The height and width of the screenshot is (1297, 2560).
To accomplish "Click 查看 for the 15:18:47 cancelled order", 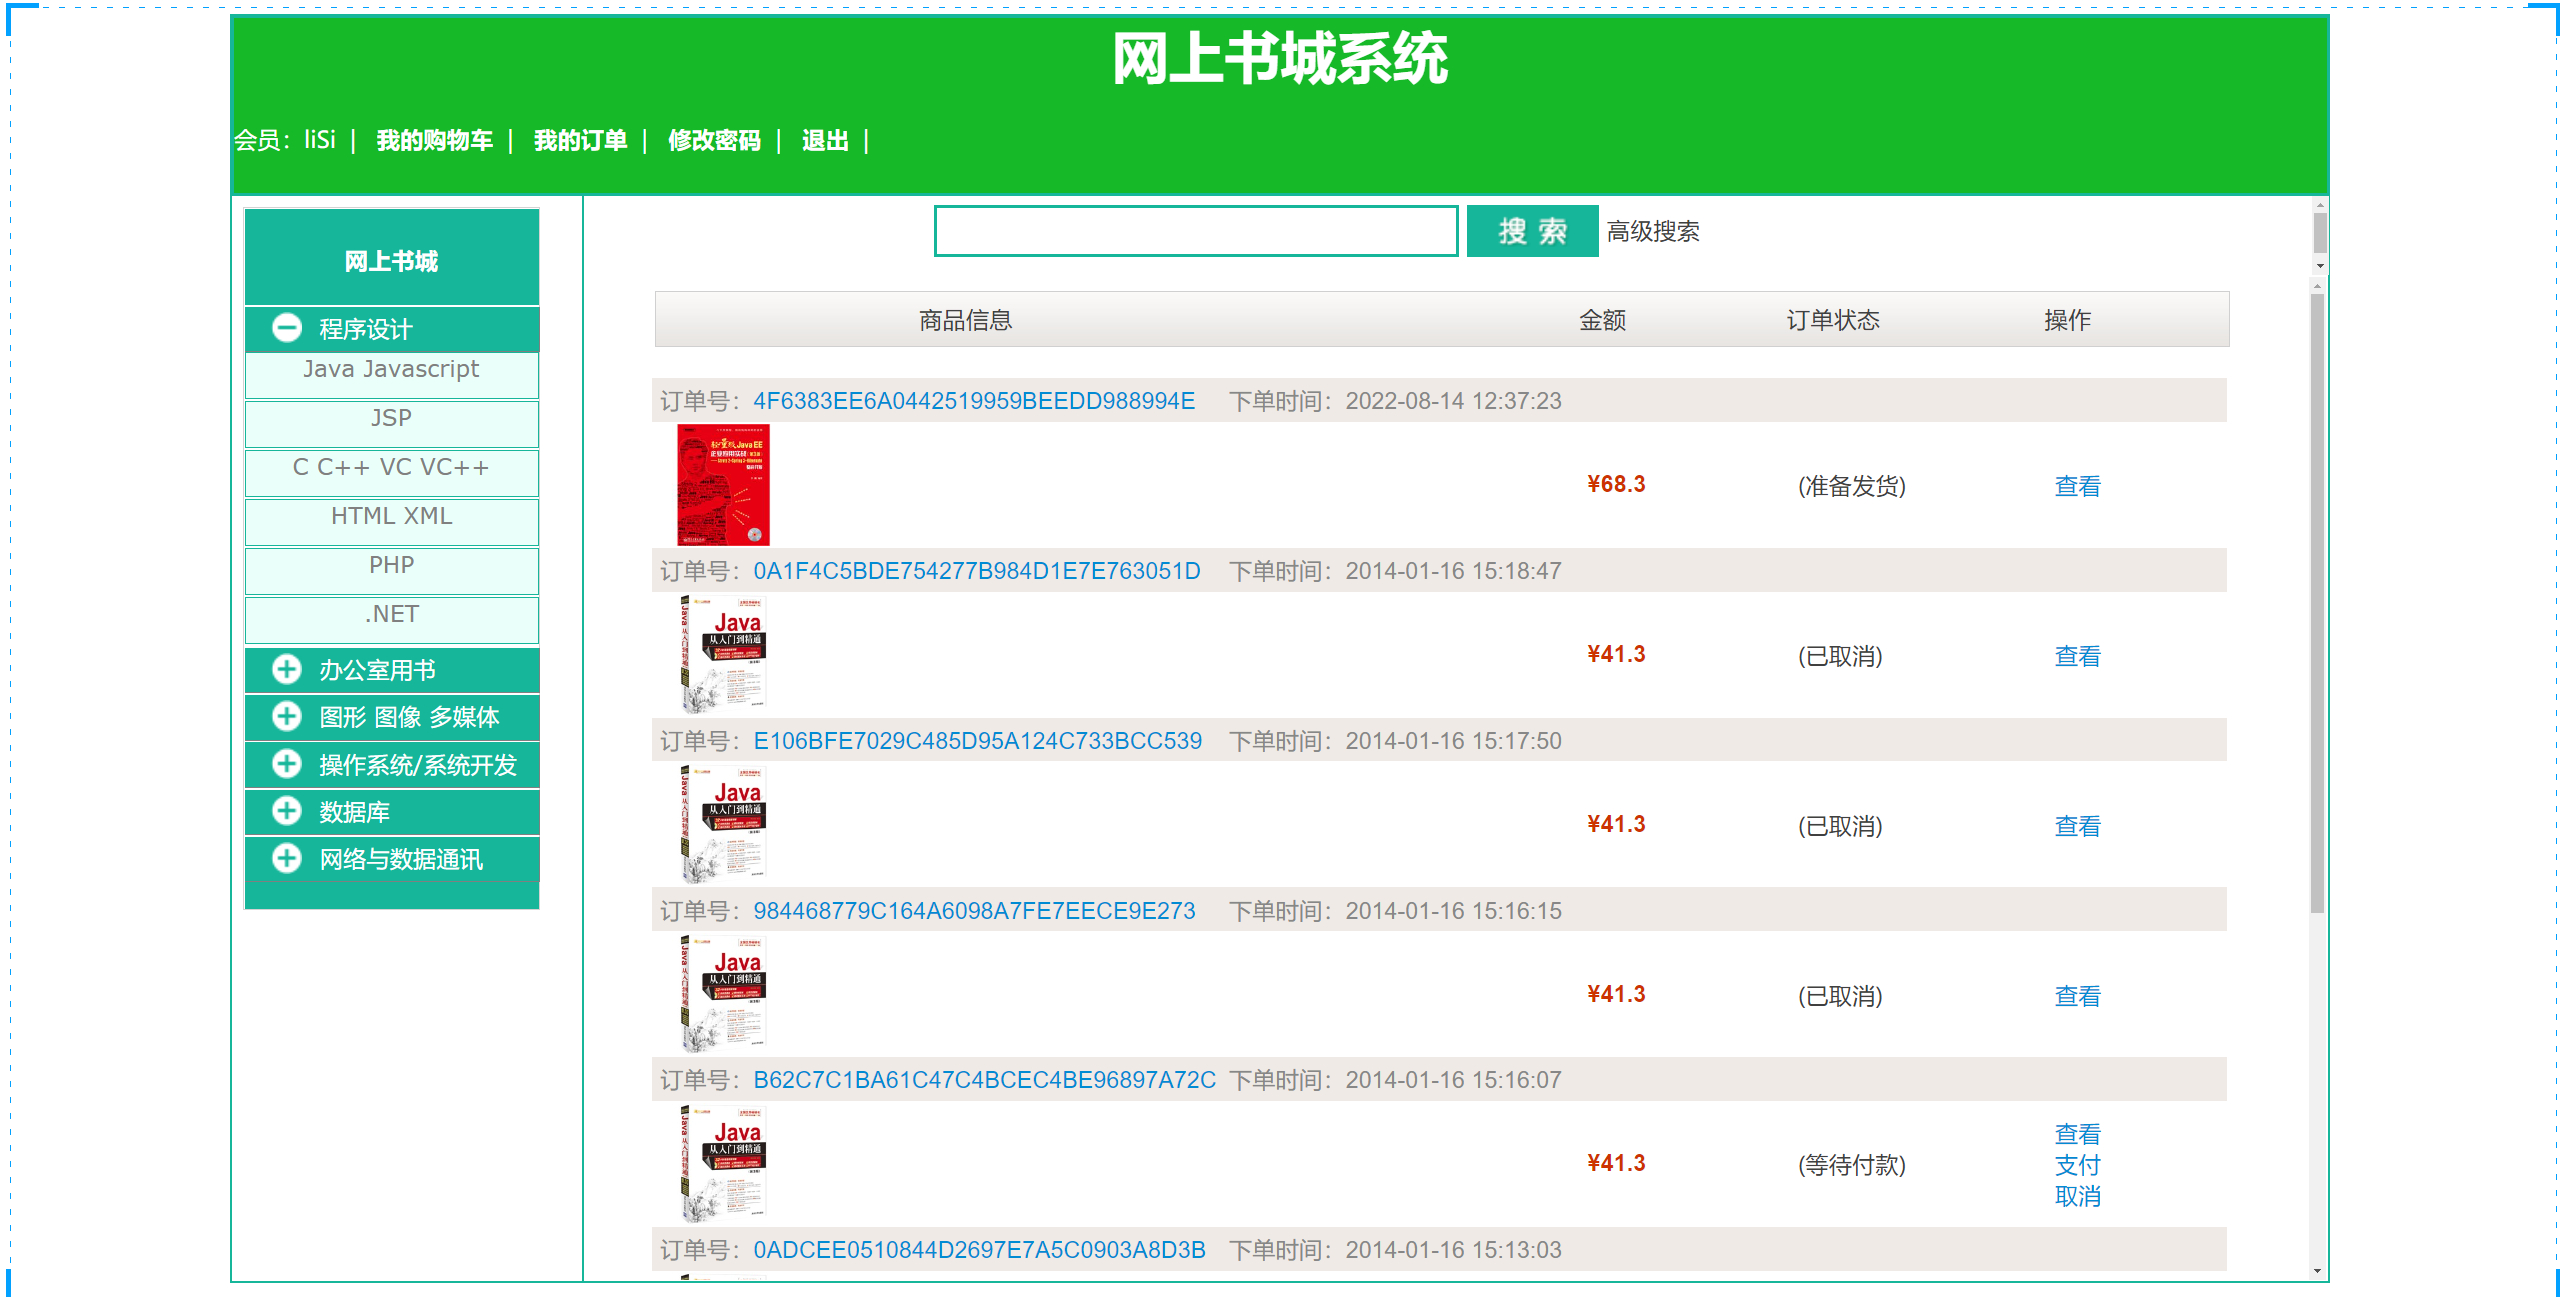I will (2077, 656).
